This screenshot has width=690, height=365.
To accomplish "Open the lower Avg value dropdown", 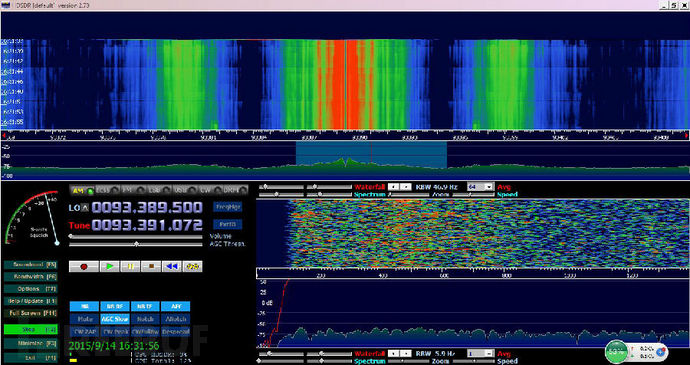I will 481,354.
